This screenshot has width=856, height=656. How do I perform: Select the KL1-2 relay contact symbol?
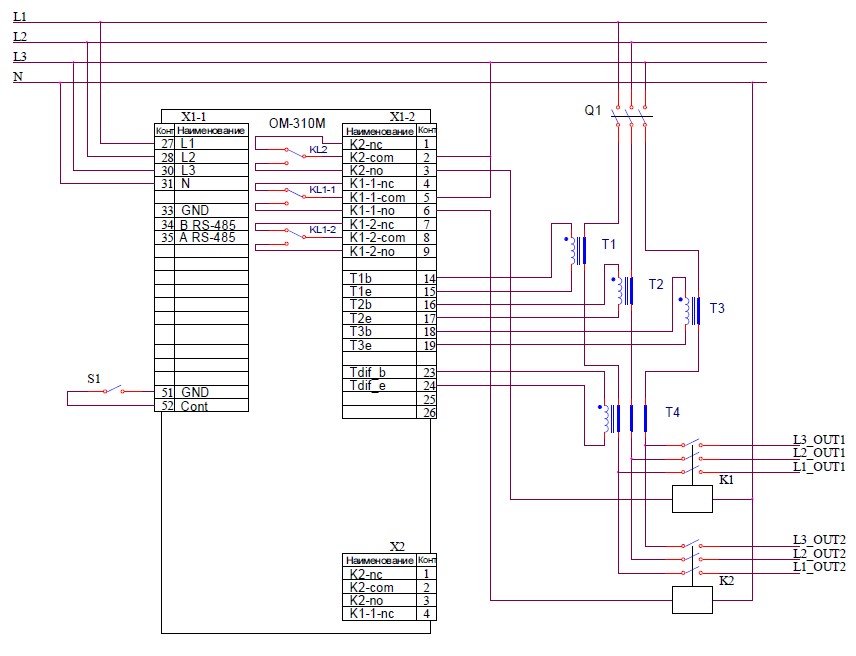tap(293, 233)
